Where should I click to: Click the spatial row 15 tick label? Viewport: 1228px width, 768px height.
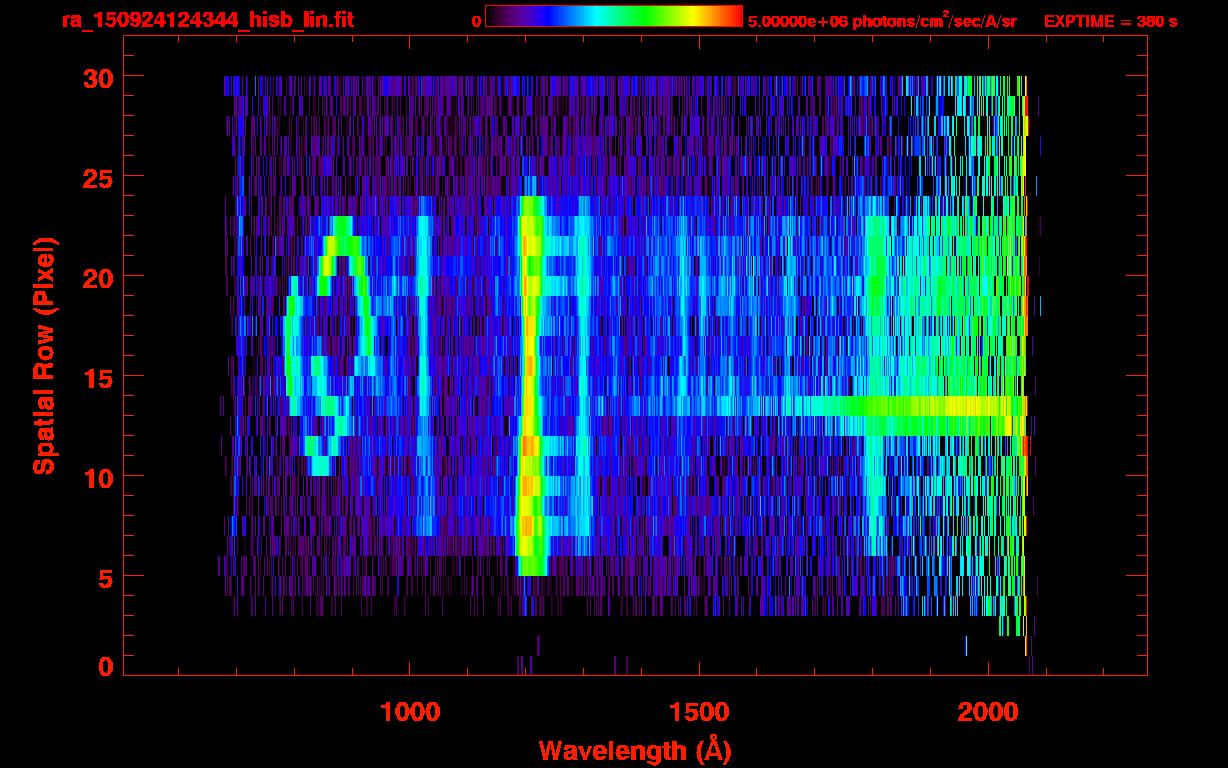click(x=99, y=376)
